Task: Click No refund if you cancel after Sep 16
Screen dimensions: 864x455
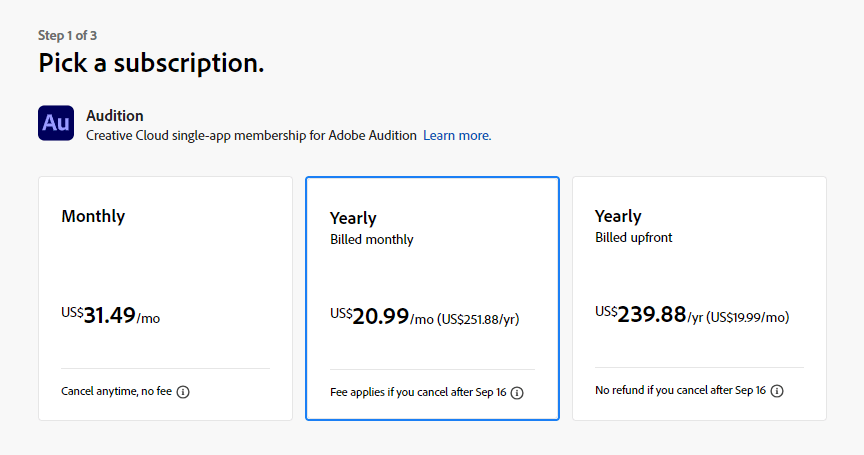Action: (x=681, y=390)
